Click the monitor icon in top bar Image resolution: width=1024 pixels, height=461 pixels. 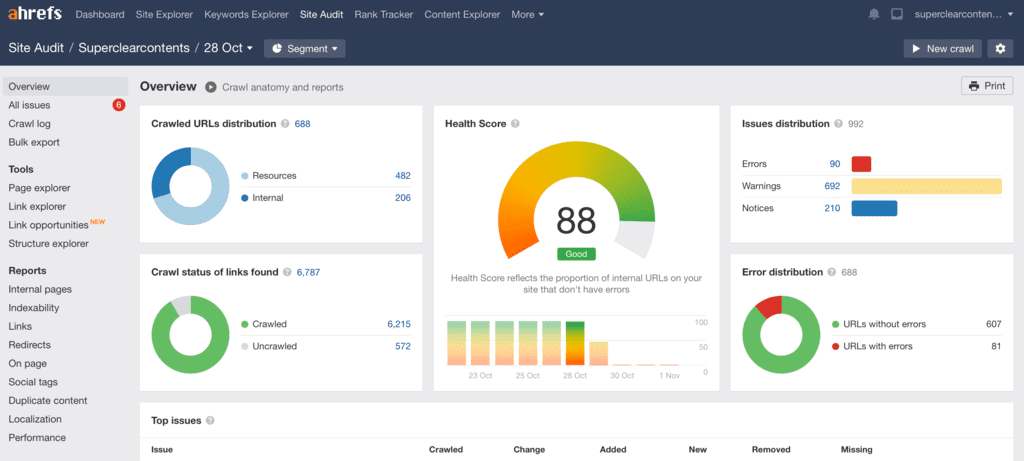click(896, 15)
